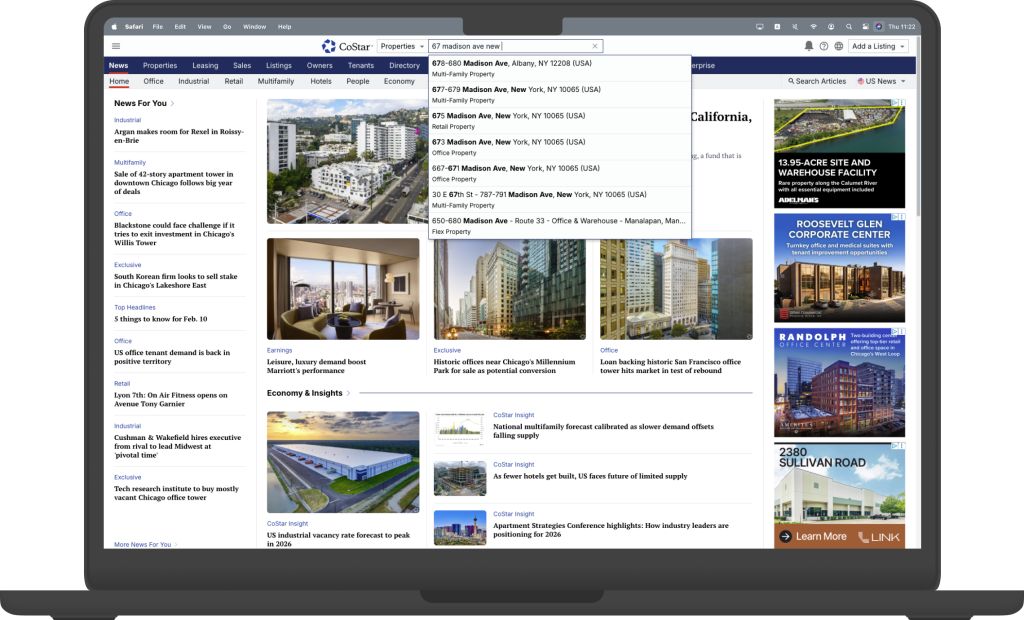This screenshot has width=1024, height=620.
Task: Open the globe language icon
Action: (x=838, y=46)
